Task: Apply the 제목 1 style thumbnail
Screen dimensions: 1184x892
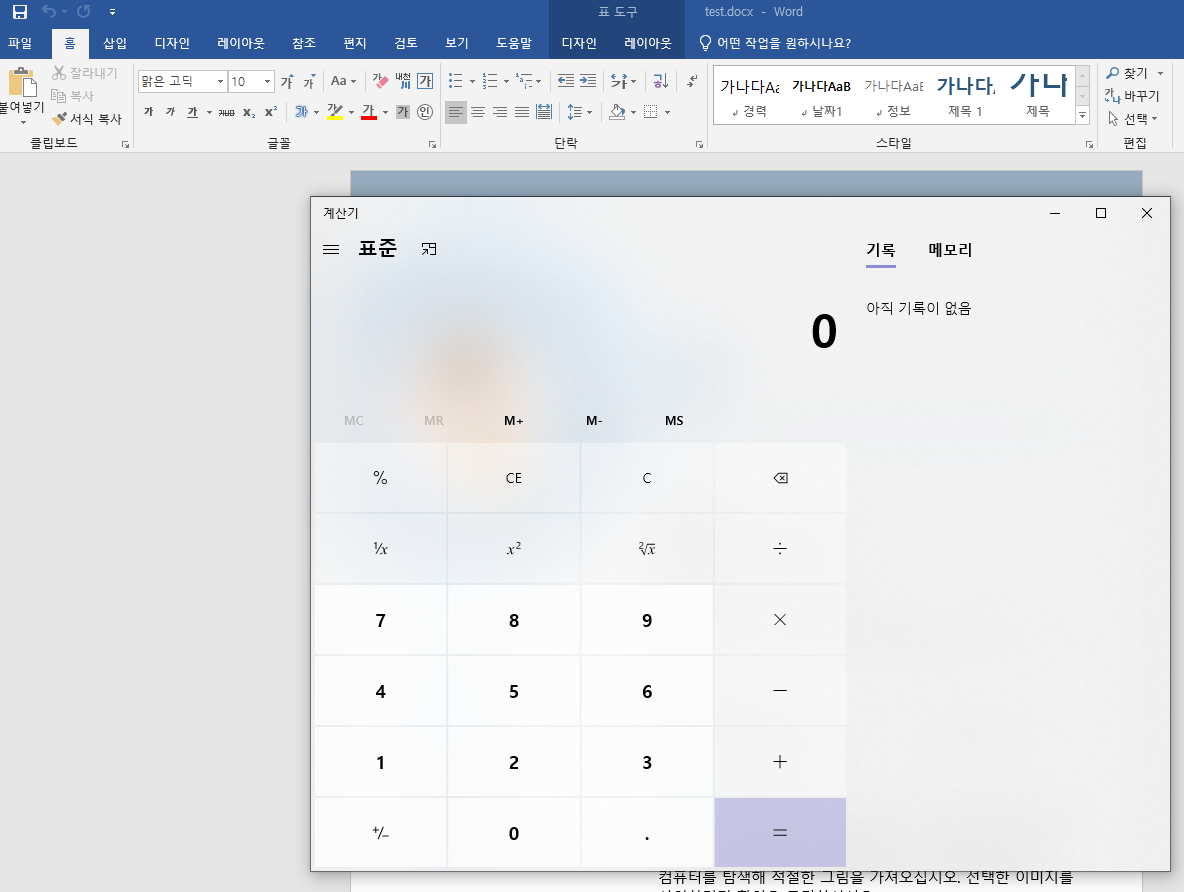Action: pos(965,95)
